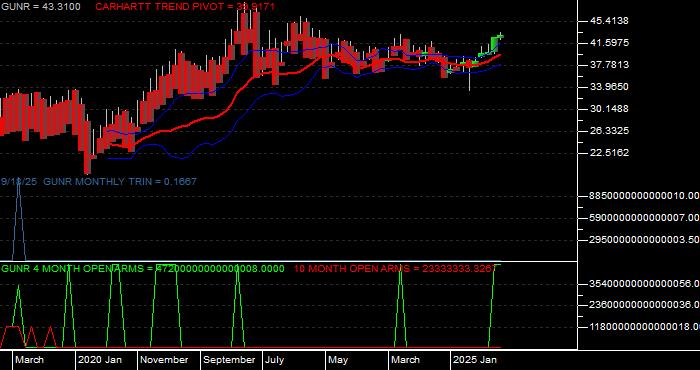Click the May date axis label
Screen dimensions: 700x370
(x=339, y=360)
